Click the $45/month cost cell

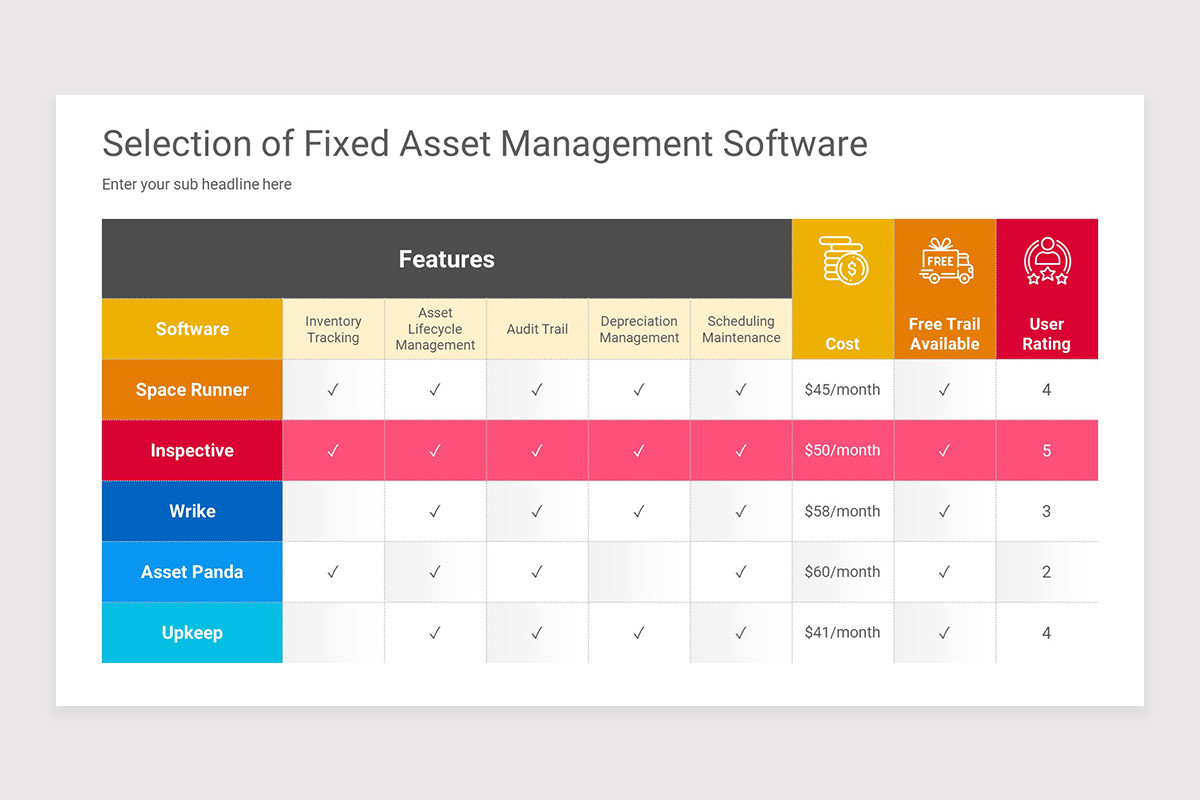pyautogui.click(x=842, y=389)
